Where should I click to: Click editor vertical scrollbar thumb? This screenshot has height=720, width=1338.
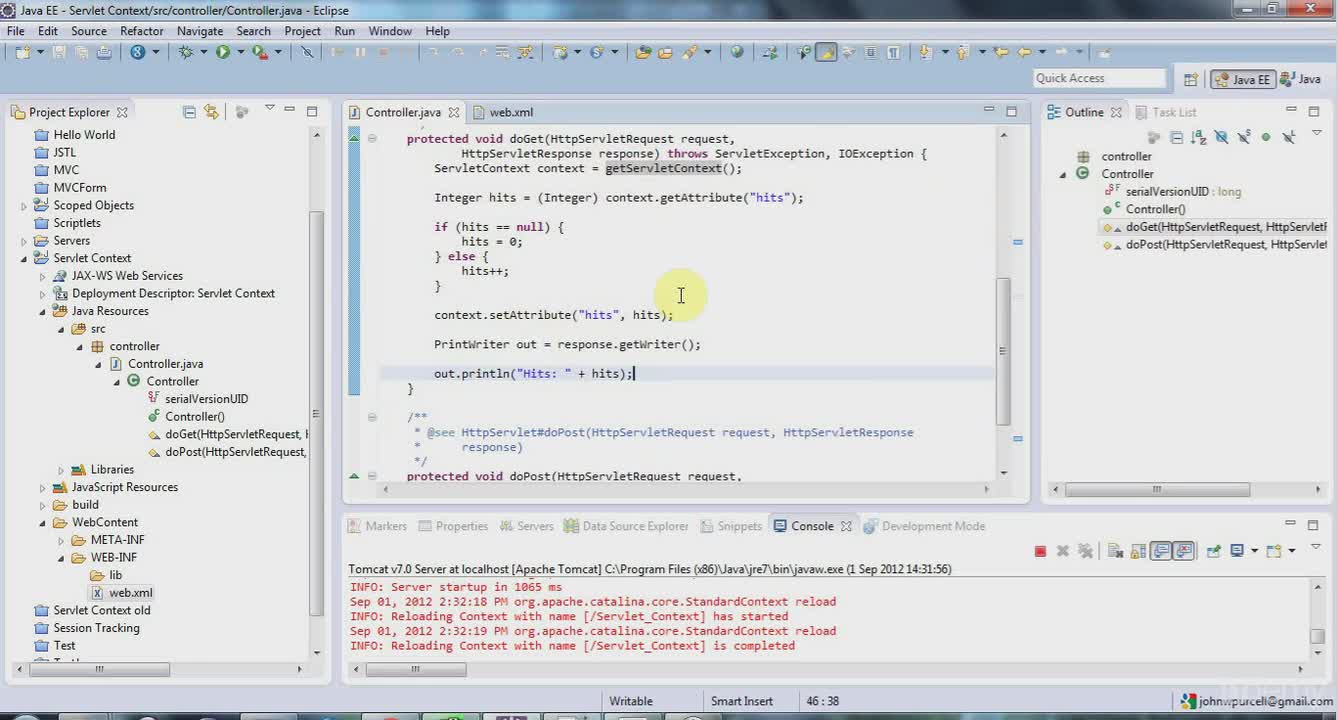pos(1002,350)
